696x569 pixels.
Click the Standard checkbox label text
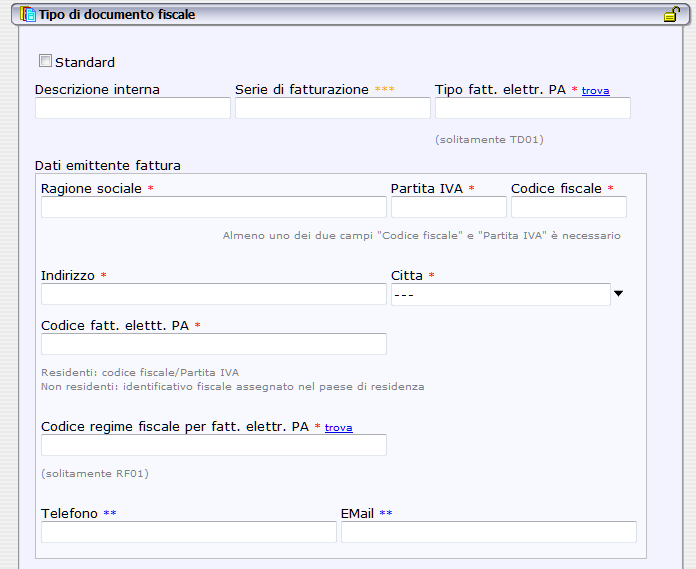click(85, 63)
